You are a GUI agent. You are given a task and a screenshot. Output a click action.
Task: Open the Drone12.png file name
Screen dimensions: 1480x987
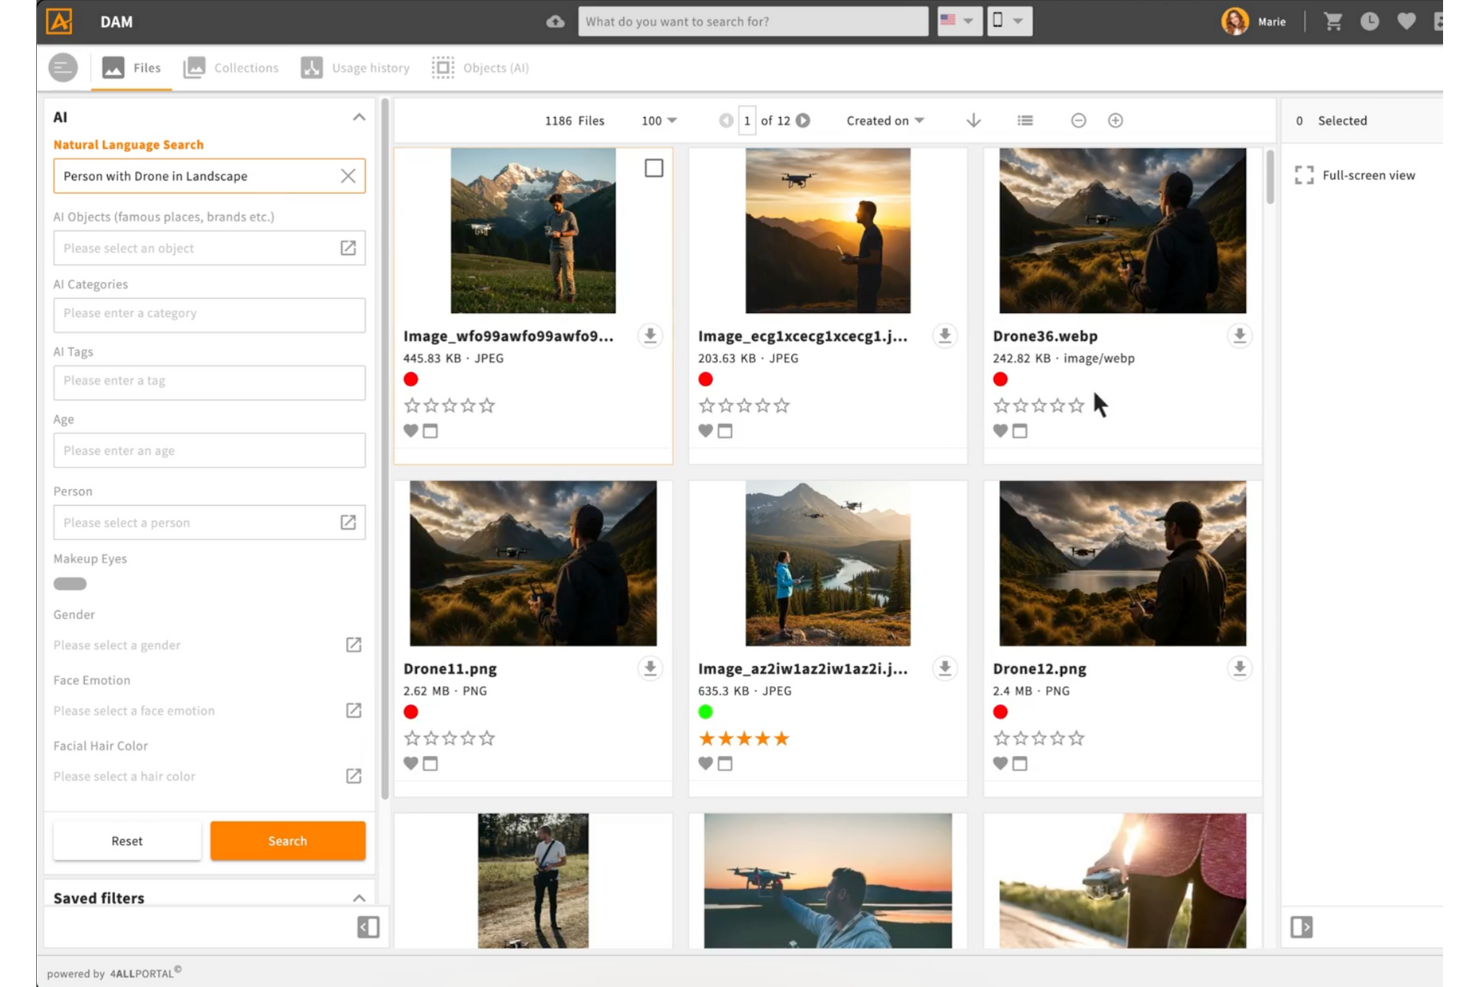pos(1039,669)
